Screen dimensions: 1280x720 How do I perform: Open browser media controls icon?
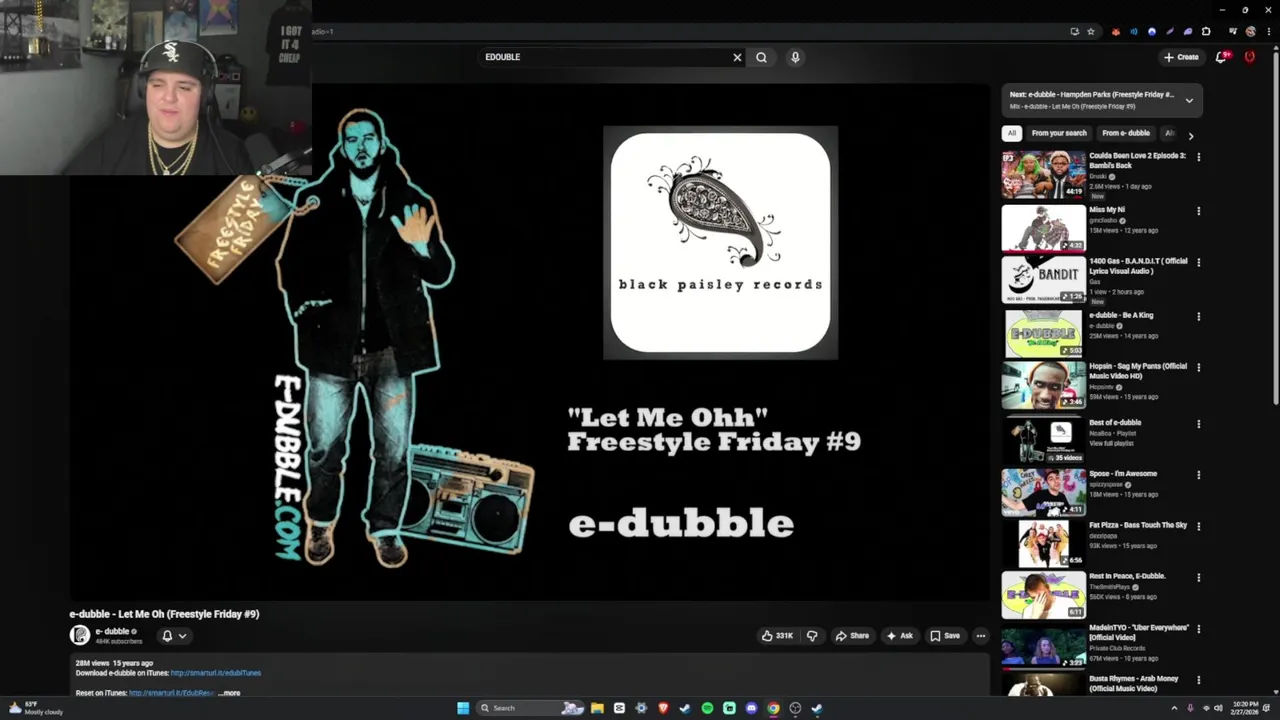[1233, 31]
